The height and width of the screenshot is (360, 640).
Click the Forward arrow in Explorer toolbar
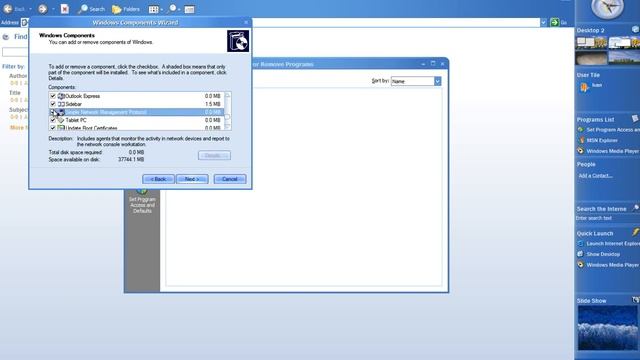pyautogui.click(x=42, y=9)
